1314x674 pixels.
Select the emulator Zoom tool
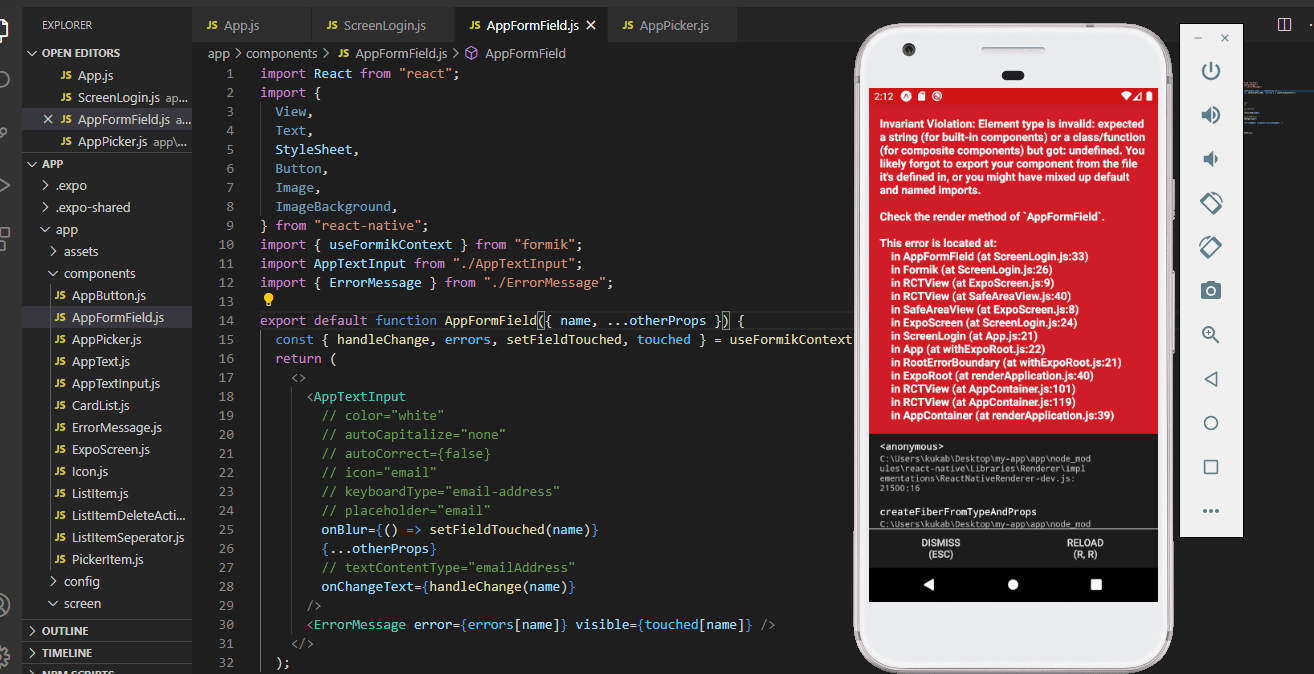click(1210, 335)
